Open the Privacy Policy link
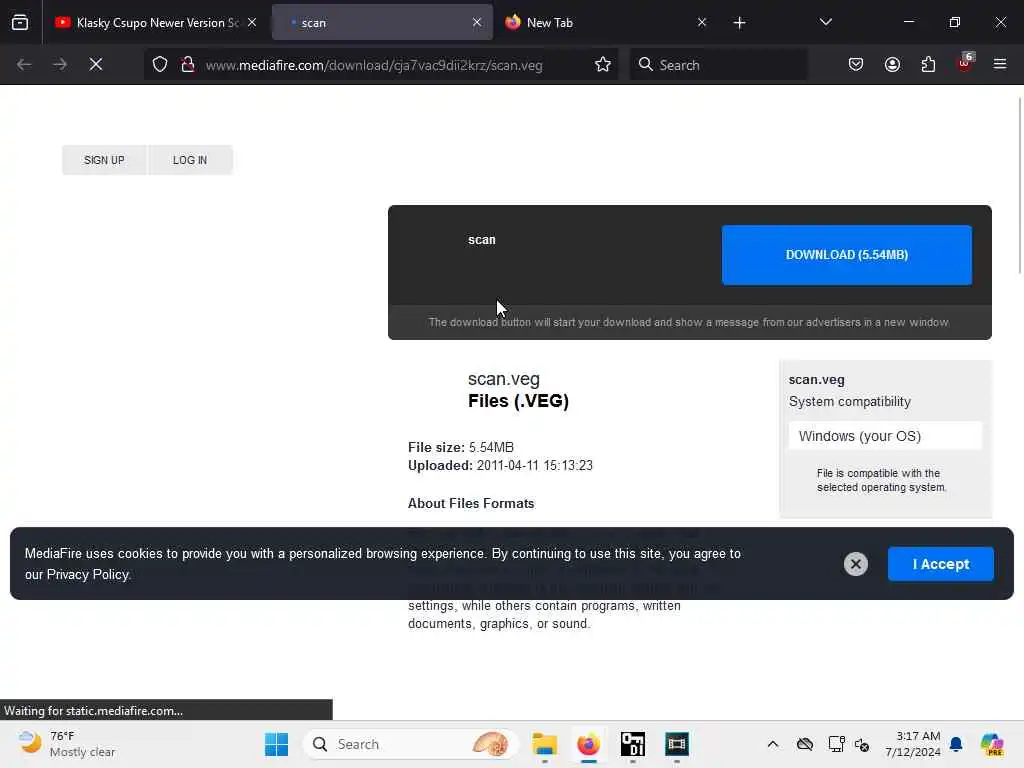Screen dimensions: 1024x768 click(88, 575)
